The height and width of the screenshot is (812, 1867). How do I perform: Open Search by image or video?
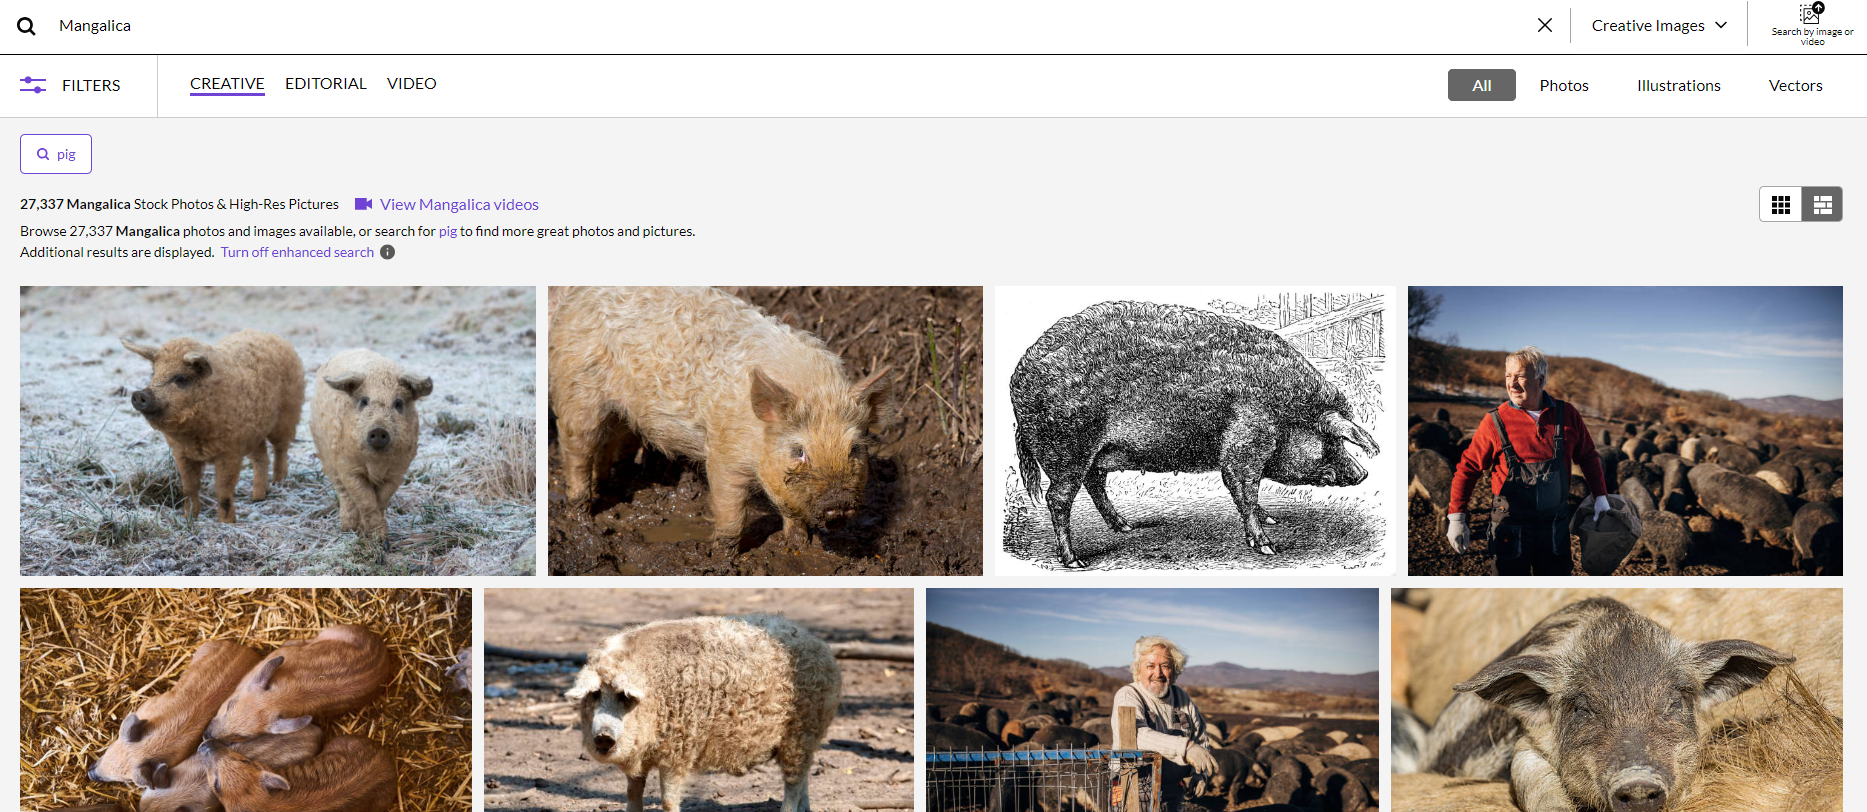tap(1811, 24)
